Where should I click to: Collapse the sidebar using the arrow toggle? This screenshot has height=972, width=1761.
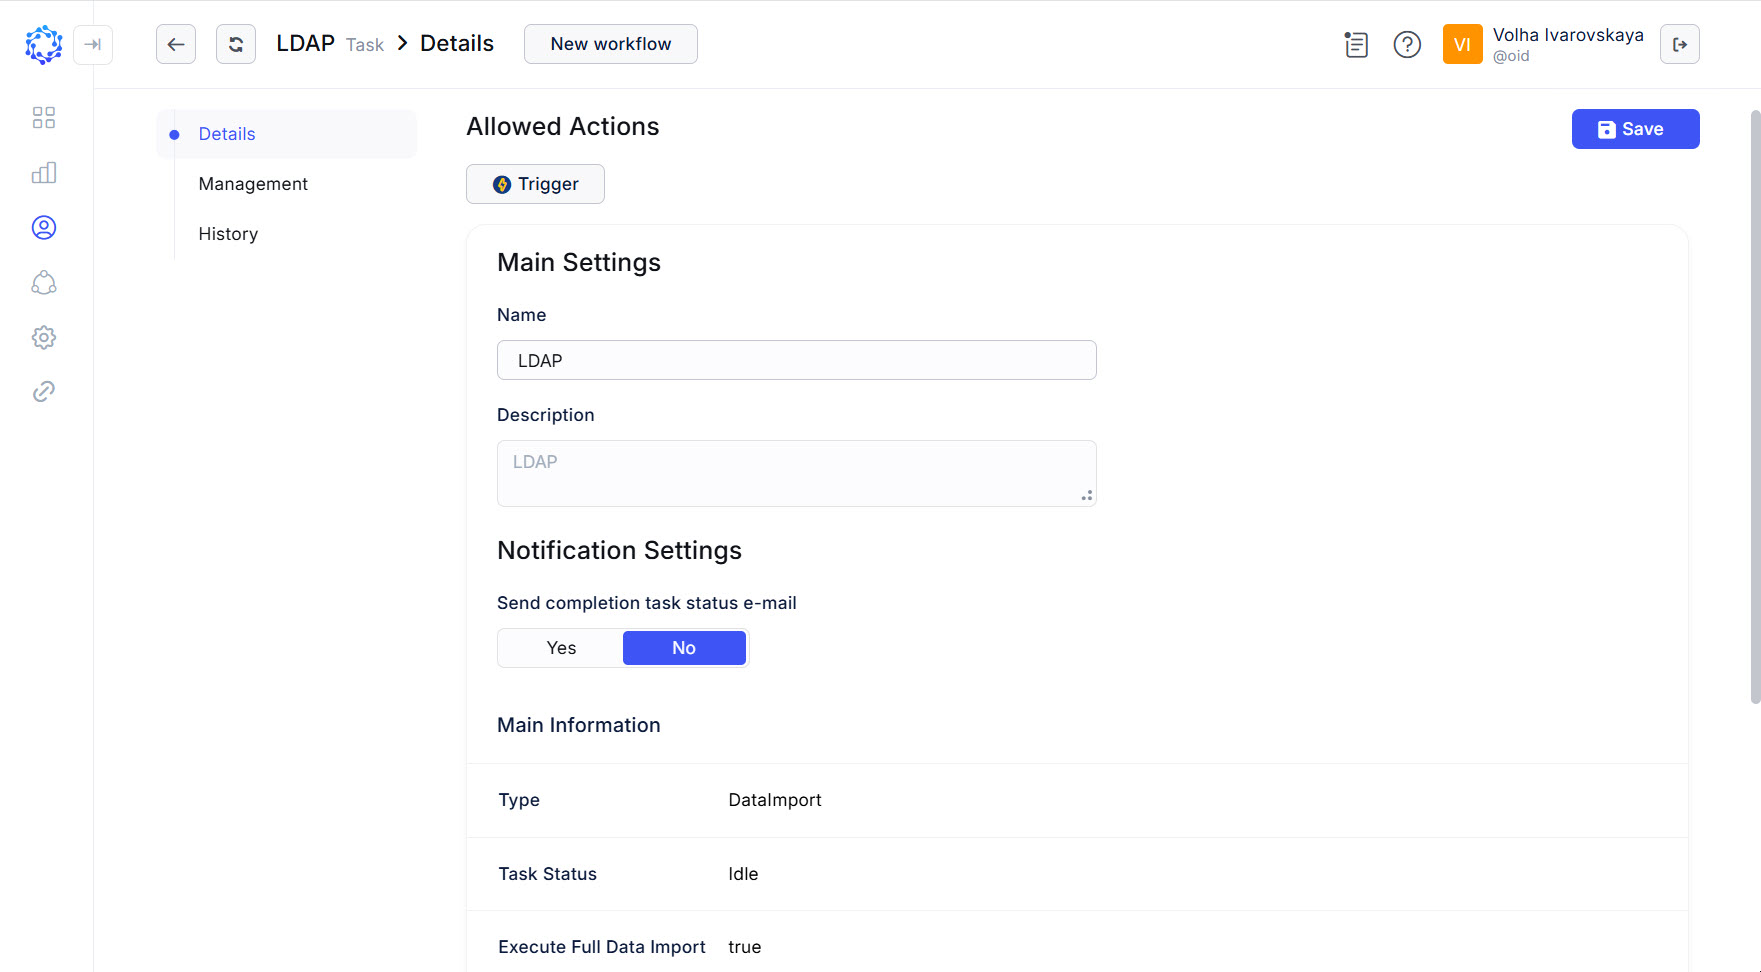coord(93,44)
